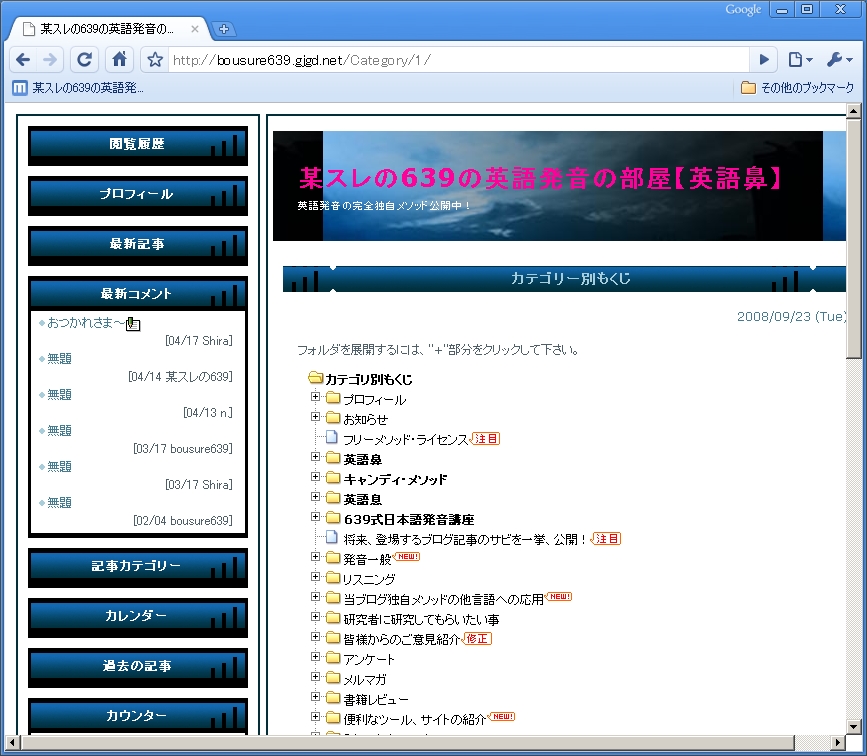Open the 最新記事 sidebar section
This screenshot has width=867, height=756.
[x=138, y=245]
